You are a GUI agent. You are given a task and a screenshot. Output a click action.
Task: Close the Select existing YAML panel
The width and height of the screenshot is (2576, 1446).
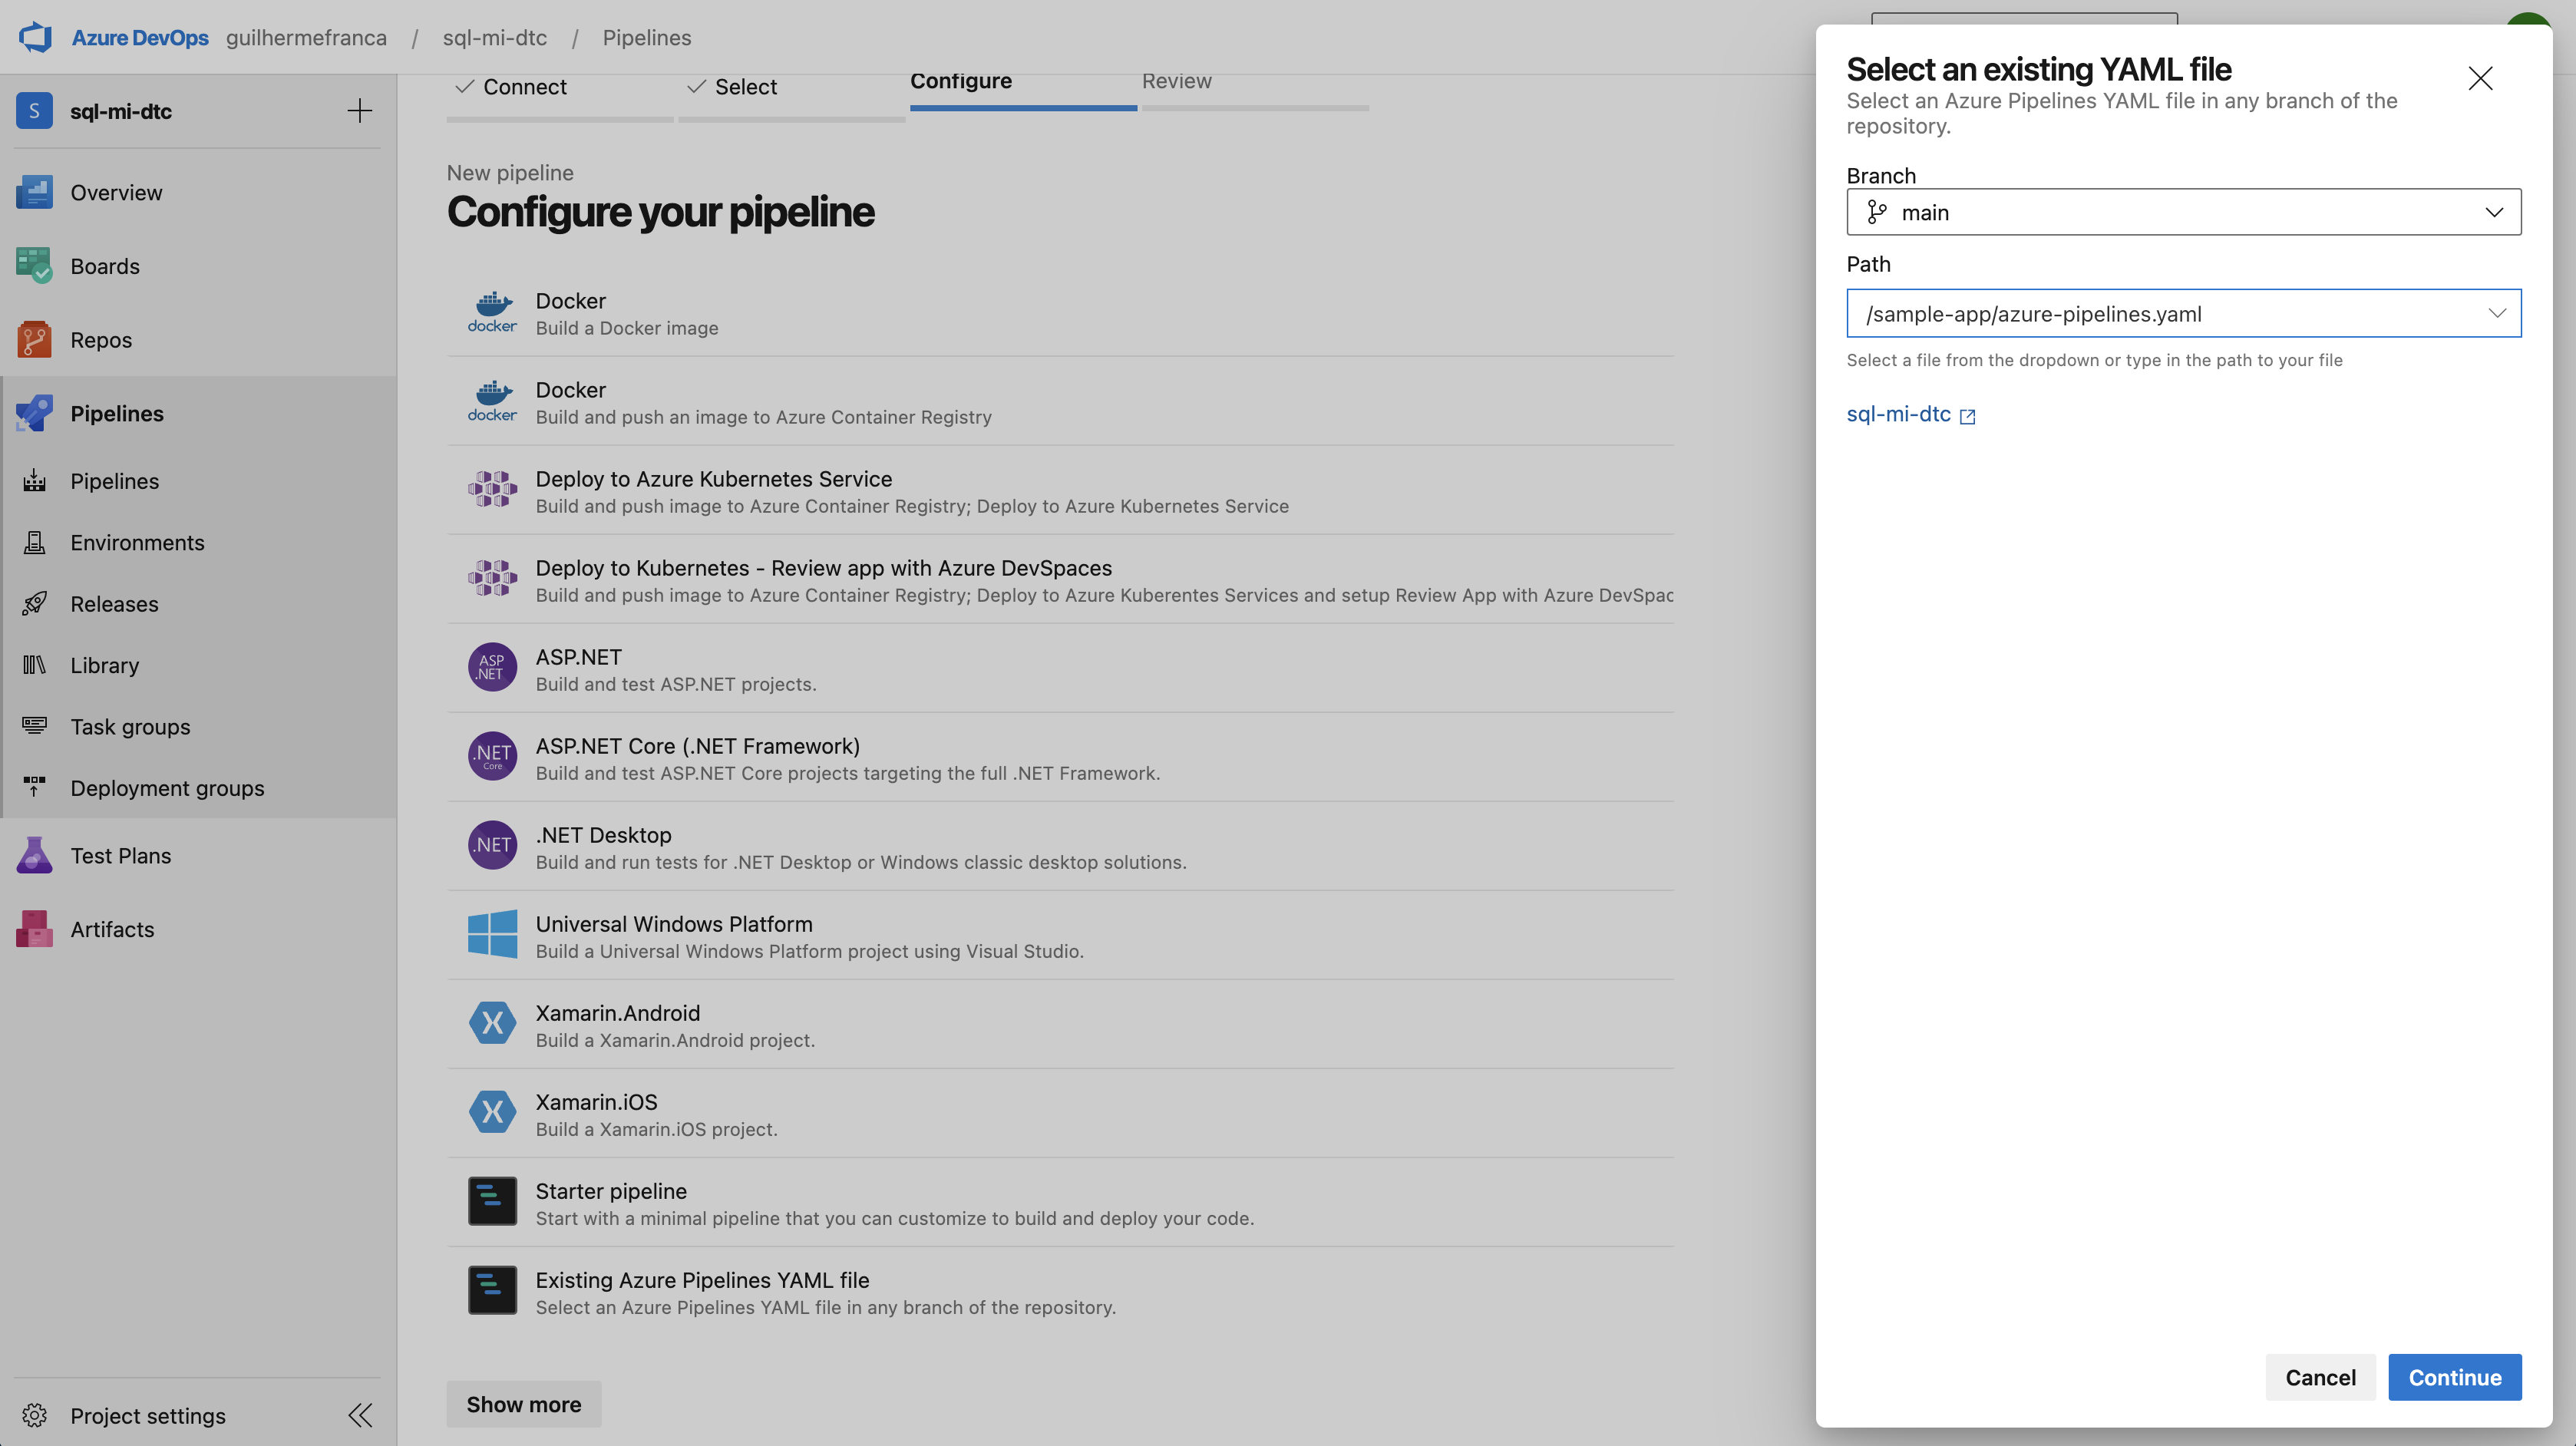coord(2479,78)
